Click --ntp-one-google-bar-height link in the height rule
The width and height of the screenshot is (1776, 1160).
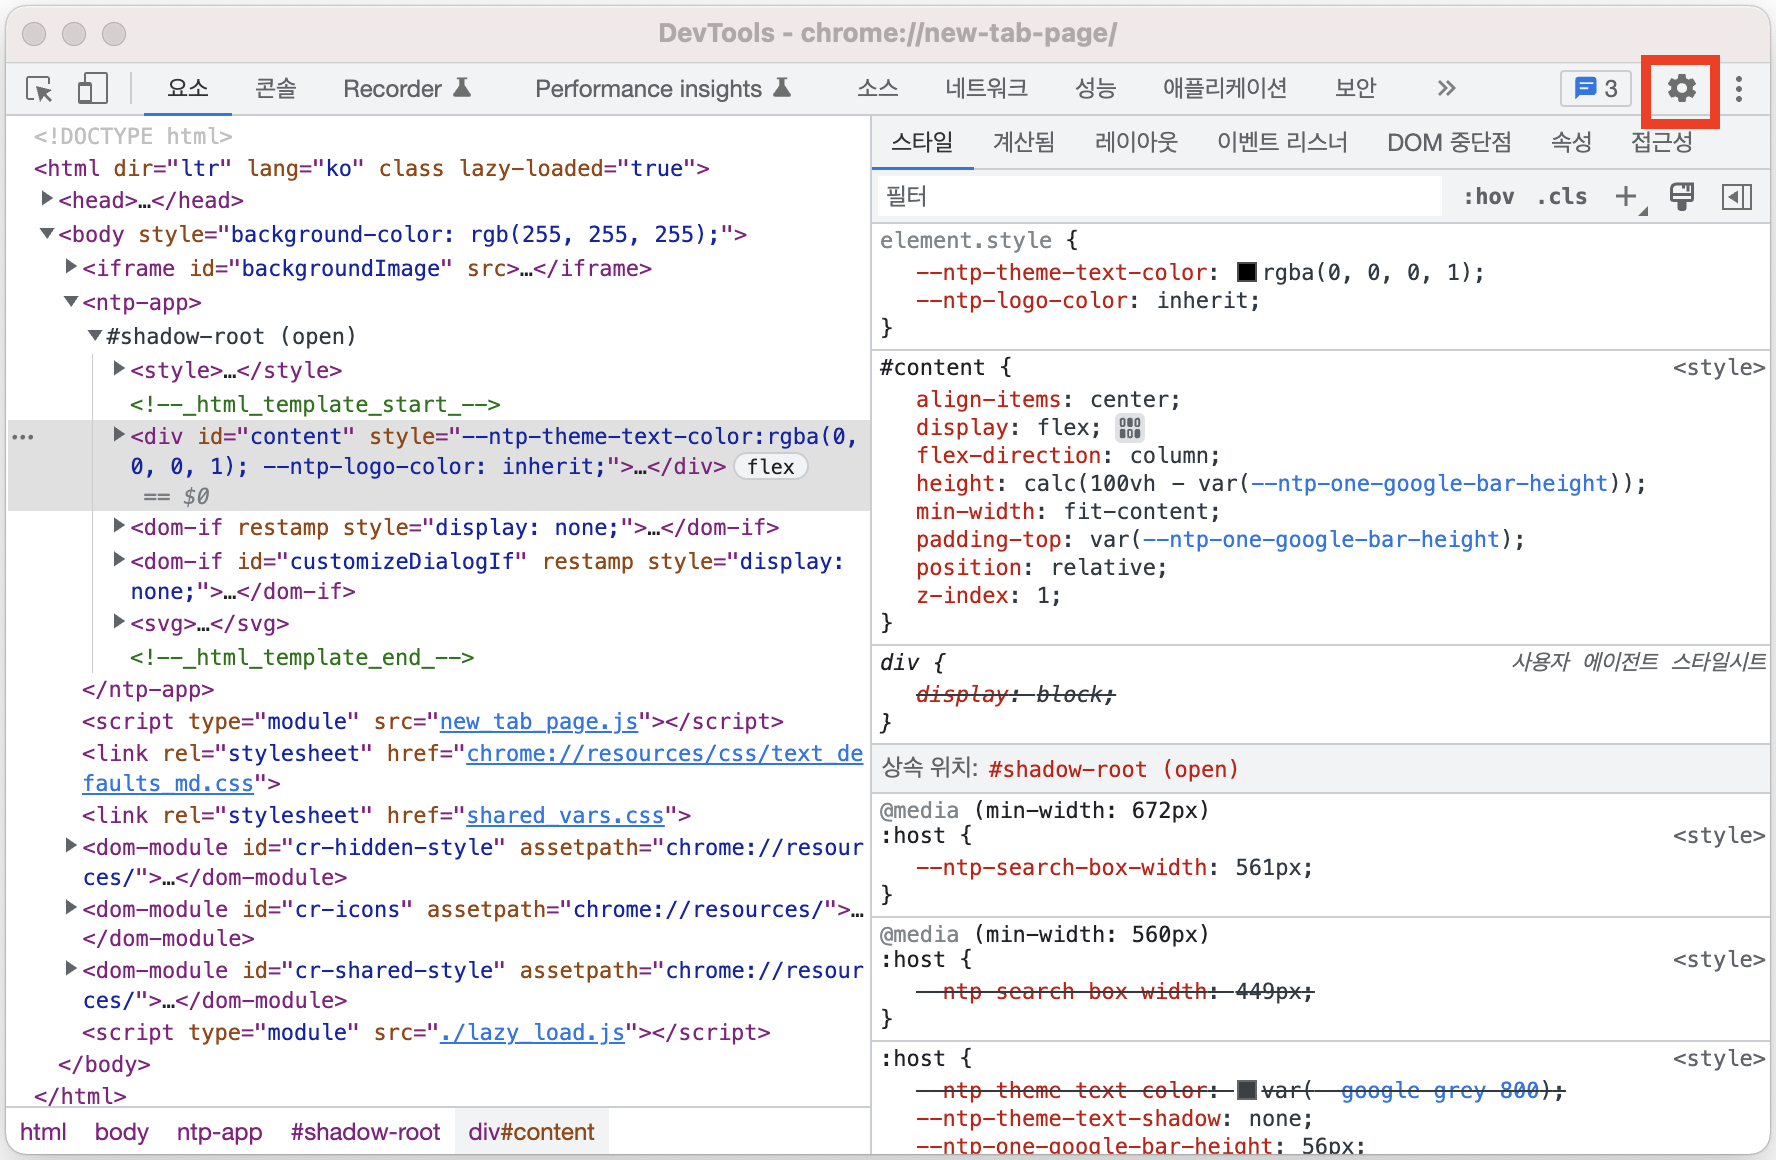point(1429,484)
